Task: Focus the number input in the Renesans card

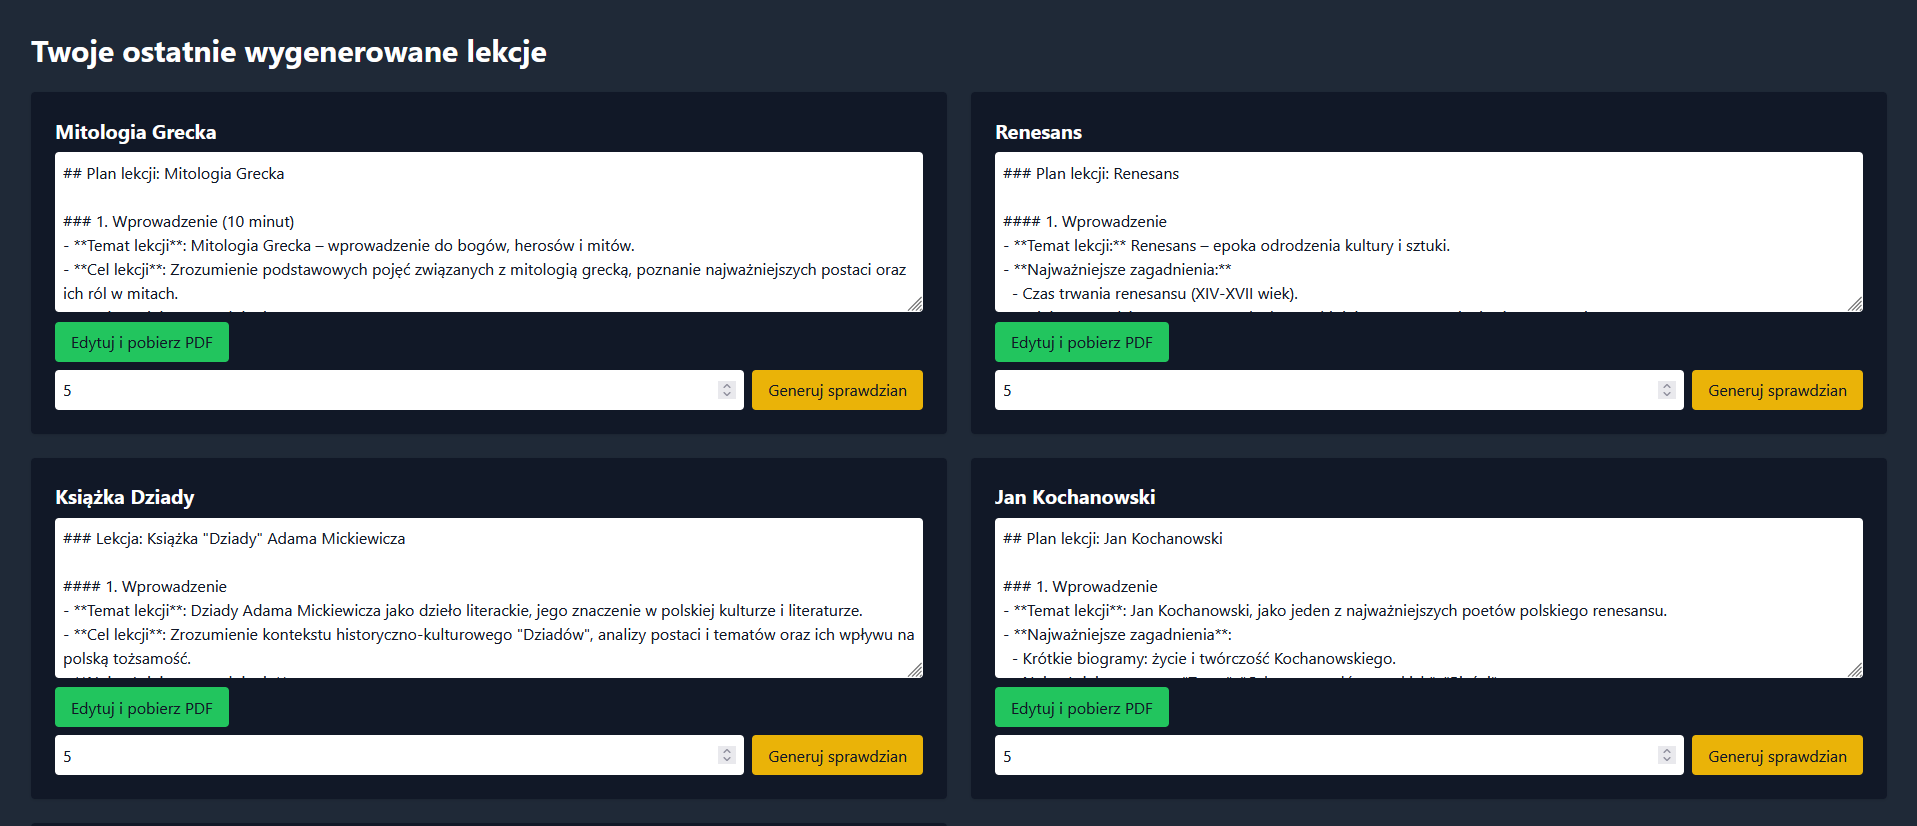Action: 1320,390
